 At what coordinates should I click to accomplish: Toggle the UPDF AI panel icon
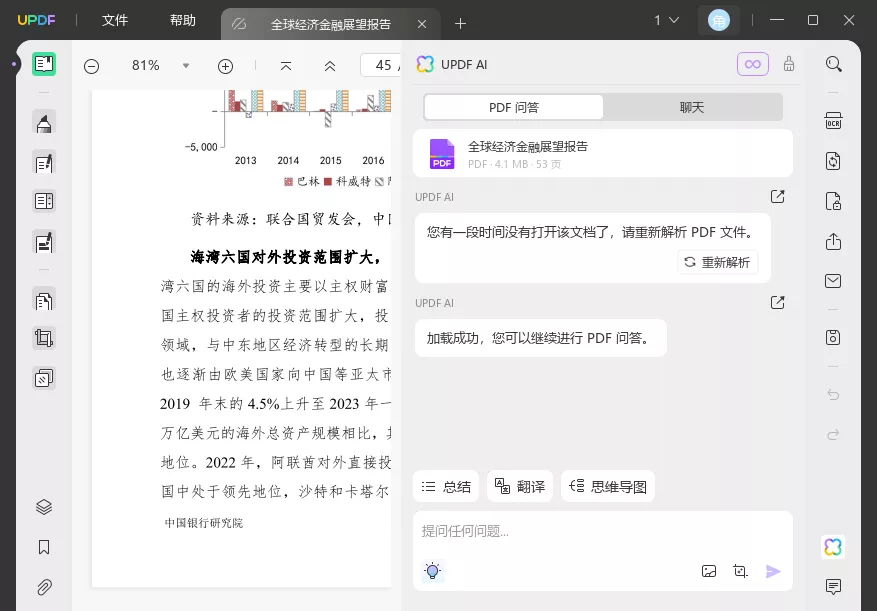click(833, 547)
